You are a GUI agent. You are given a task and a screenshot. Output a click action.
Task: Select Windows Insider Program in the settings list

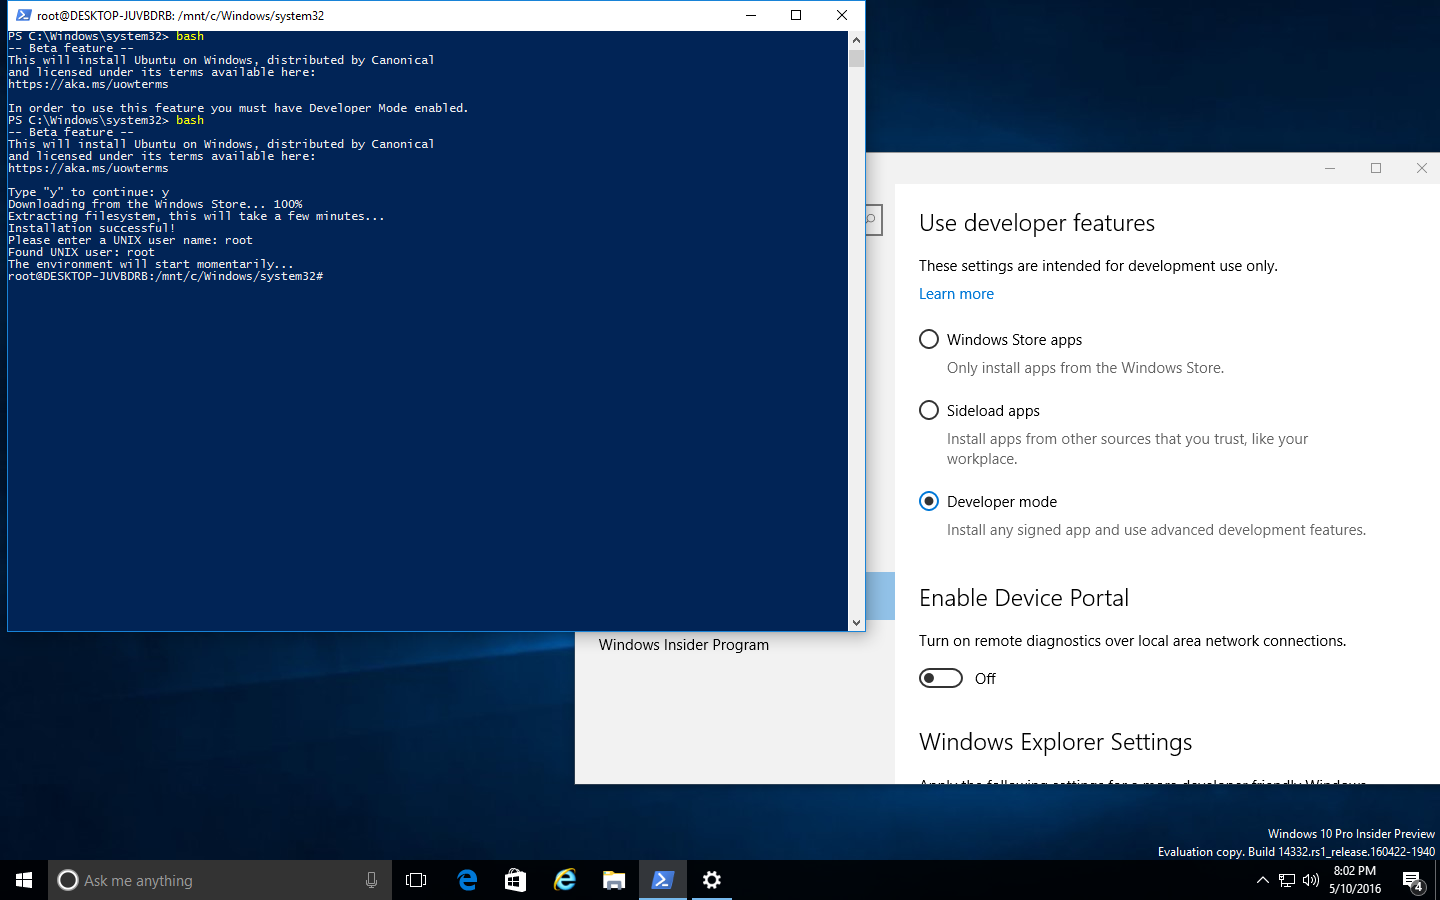point(683,644)
